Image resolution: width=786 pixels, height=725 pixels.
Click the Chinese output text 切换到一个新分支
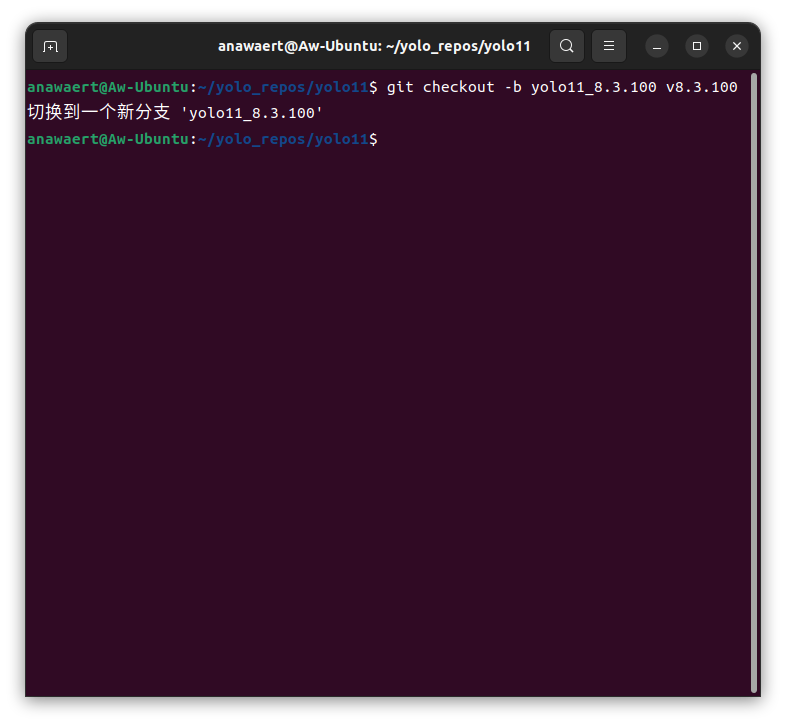[x=99, y=112]
